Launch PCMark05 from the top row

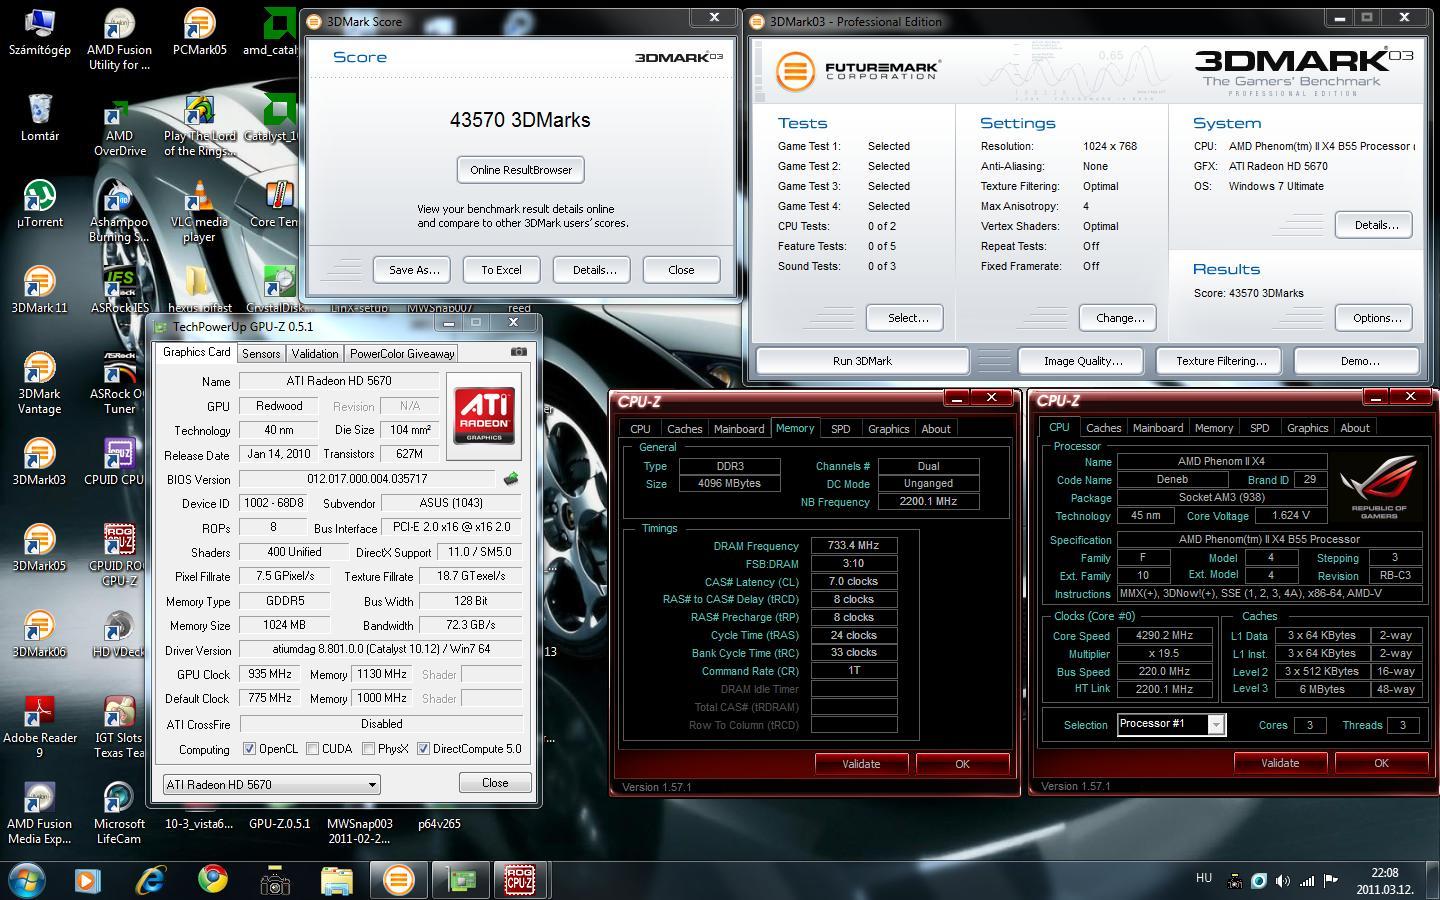199,31
